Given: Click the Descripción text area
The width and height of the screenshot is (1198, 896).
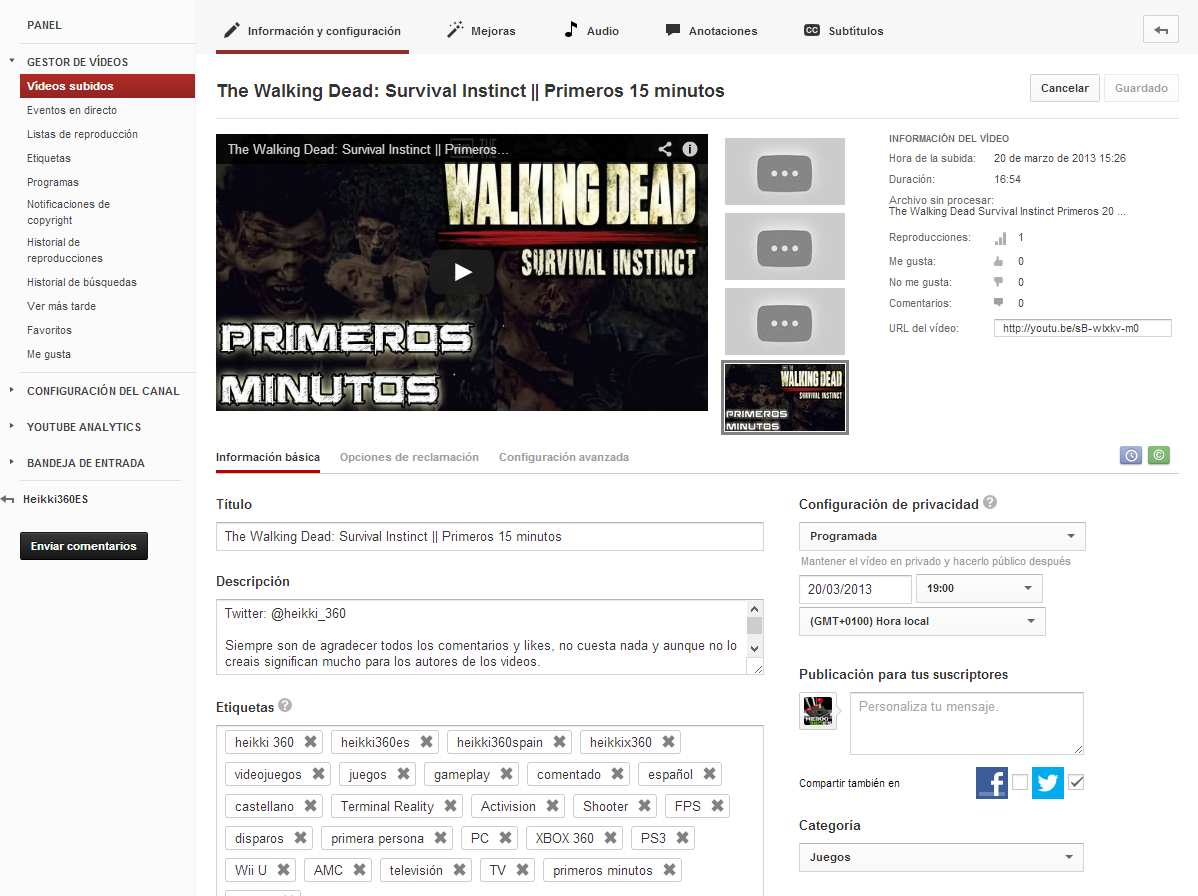Looking at the screenshot, I should coord(481,637).
